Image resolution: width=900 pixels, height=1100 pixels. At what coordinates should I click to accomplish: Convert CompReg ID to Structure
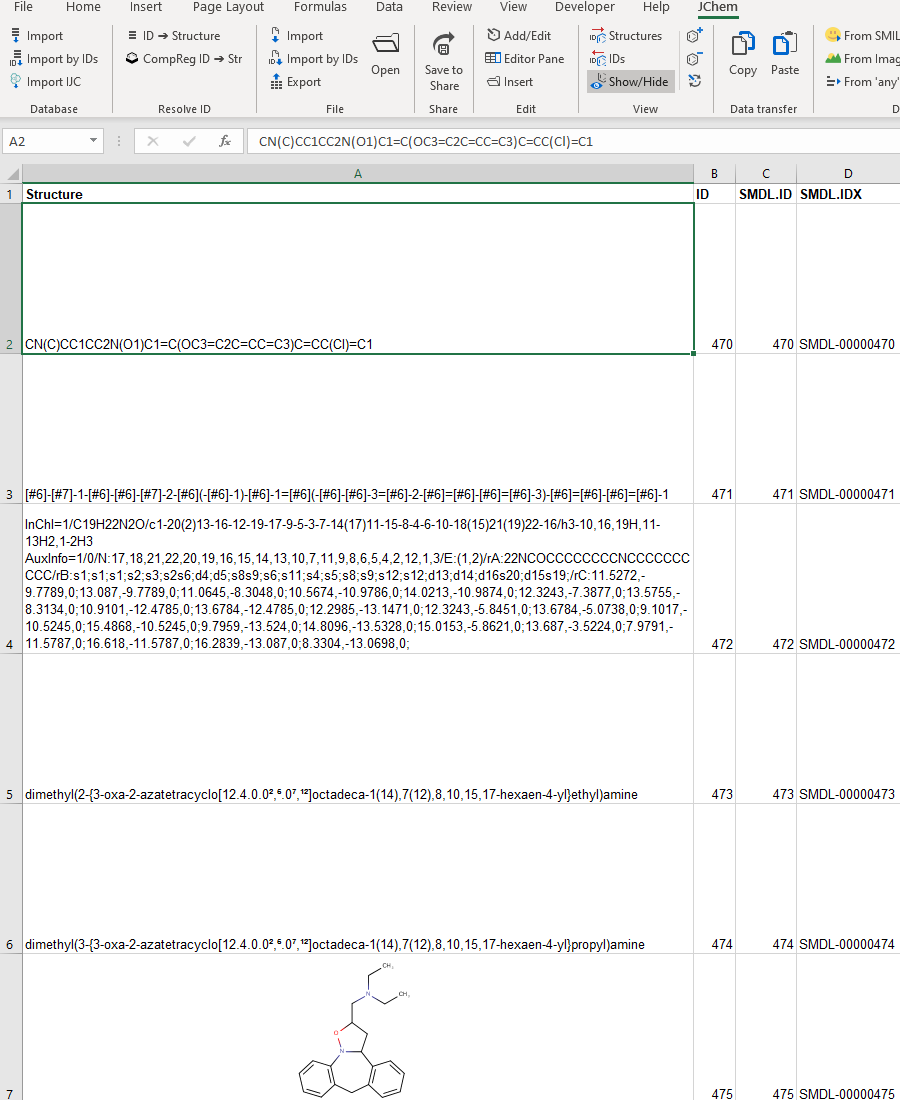tap(185, 59)
